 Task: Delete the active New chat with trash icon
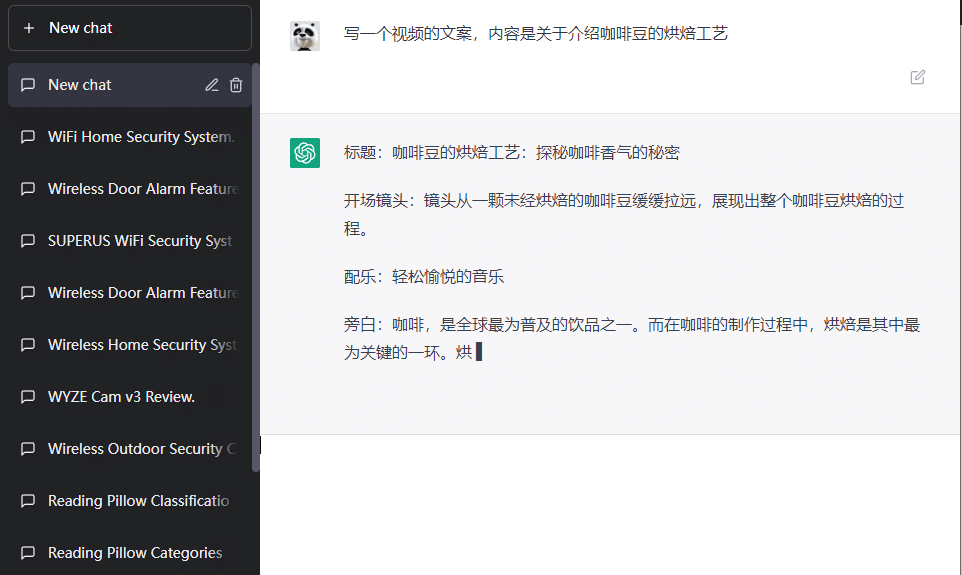pyautogui.click(x=236, y=85)
